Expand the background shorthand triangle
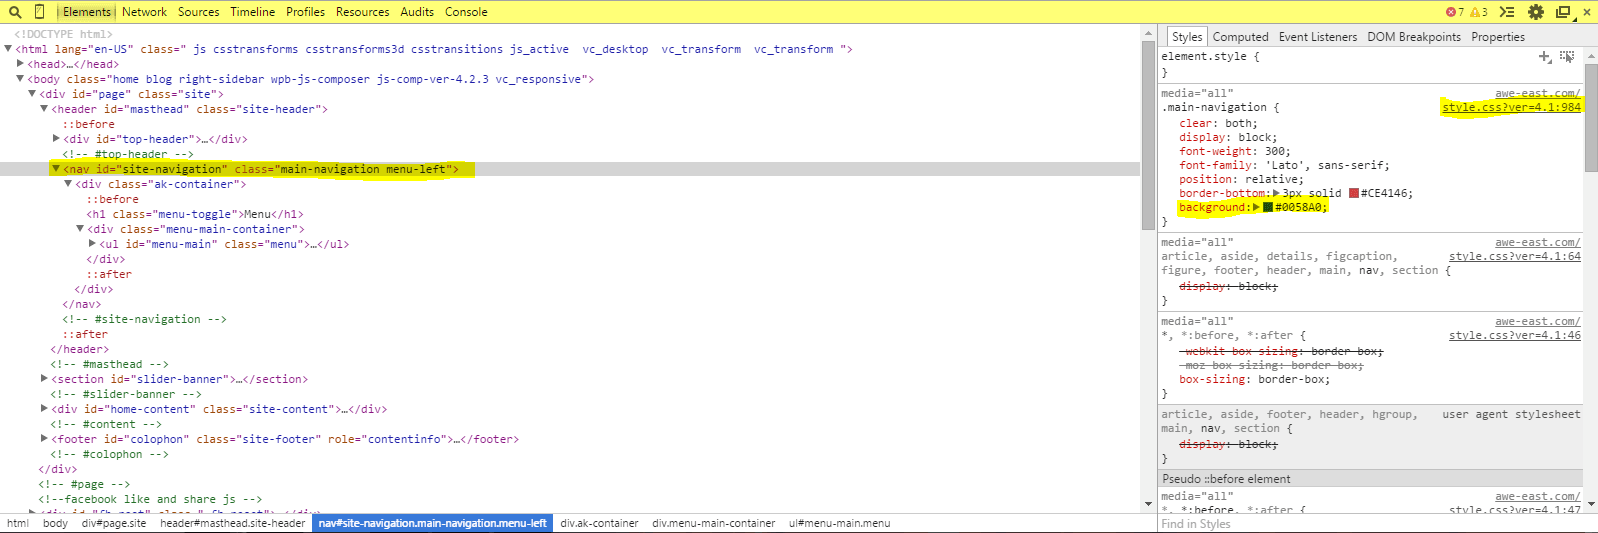The image size is (1598, 533). (x=1257, y=207)
